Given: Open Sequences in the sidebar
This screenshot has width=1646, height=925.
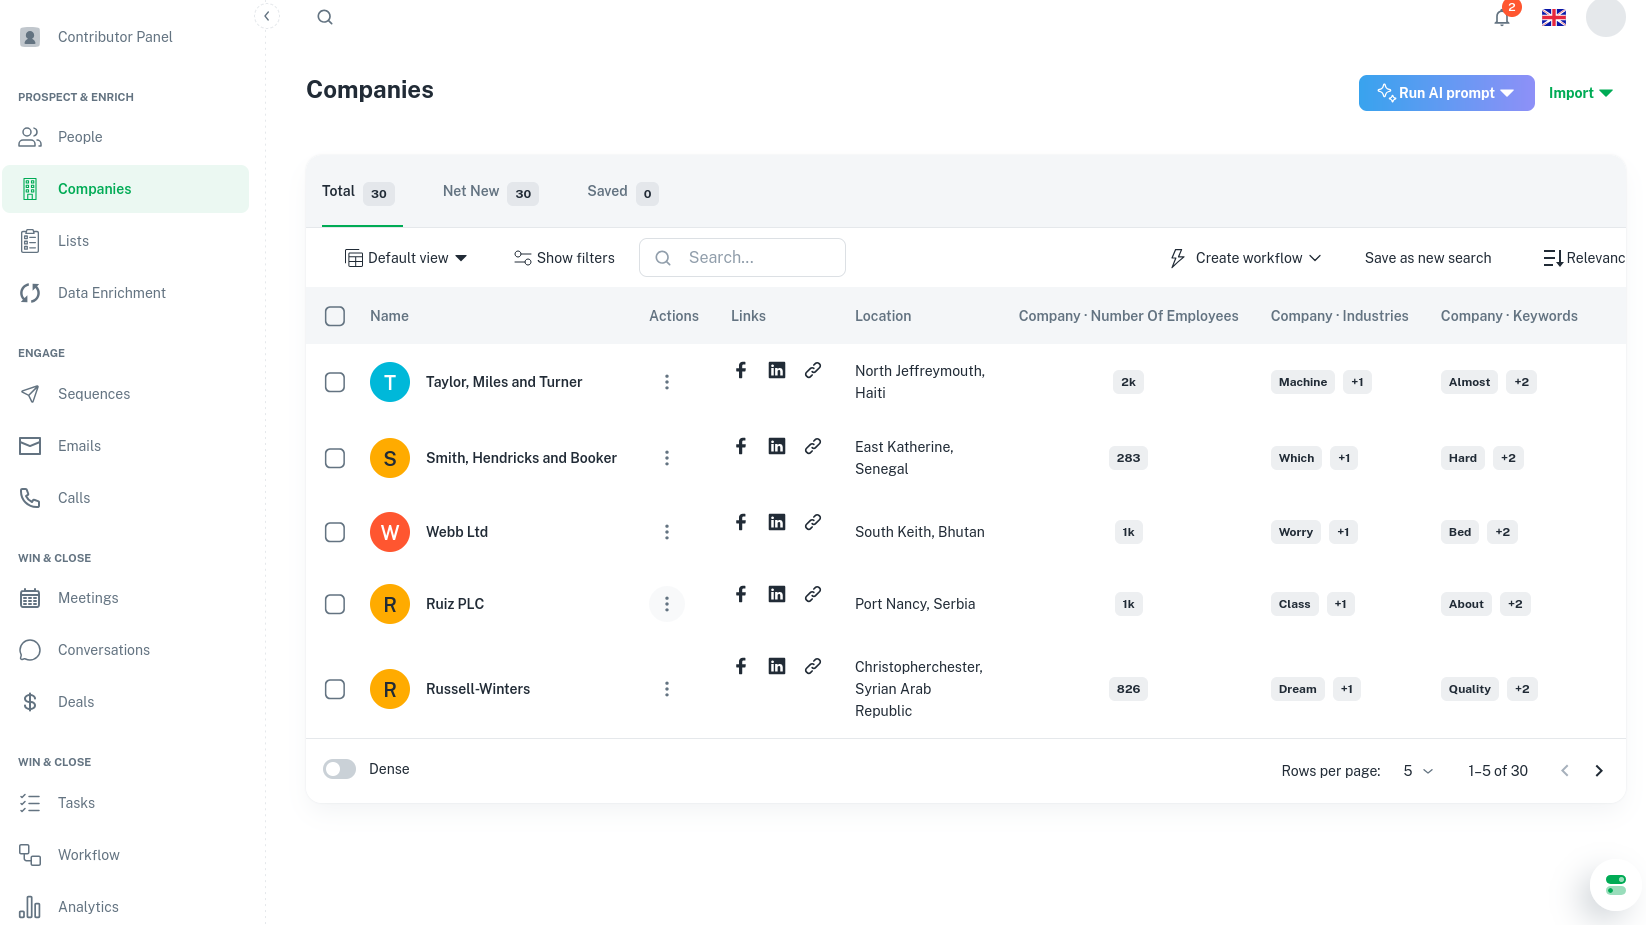Looking at the screenshot, I should (126, 394).
